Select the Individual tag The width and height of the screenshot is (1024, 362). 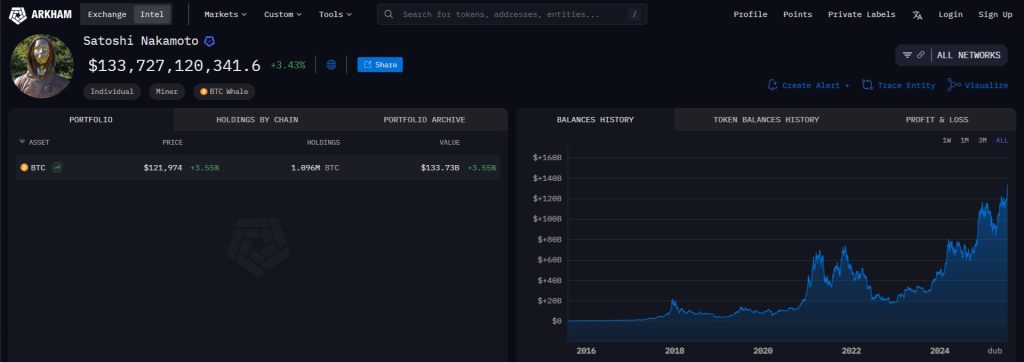[x=112, y=91]
